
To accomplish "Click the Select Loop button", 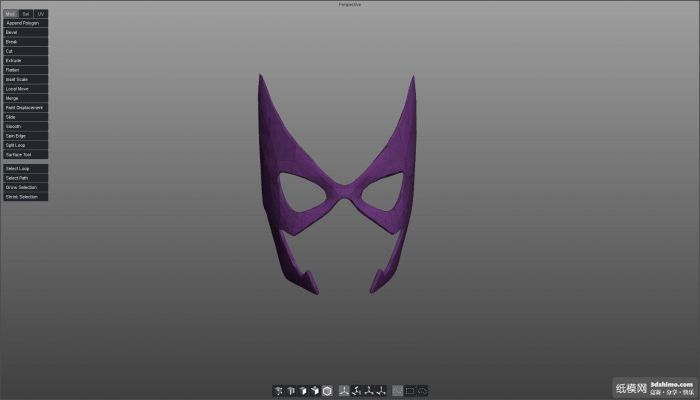I will [x=25, y=168].
